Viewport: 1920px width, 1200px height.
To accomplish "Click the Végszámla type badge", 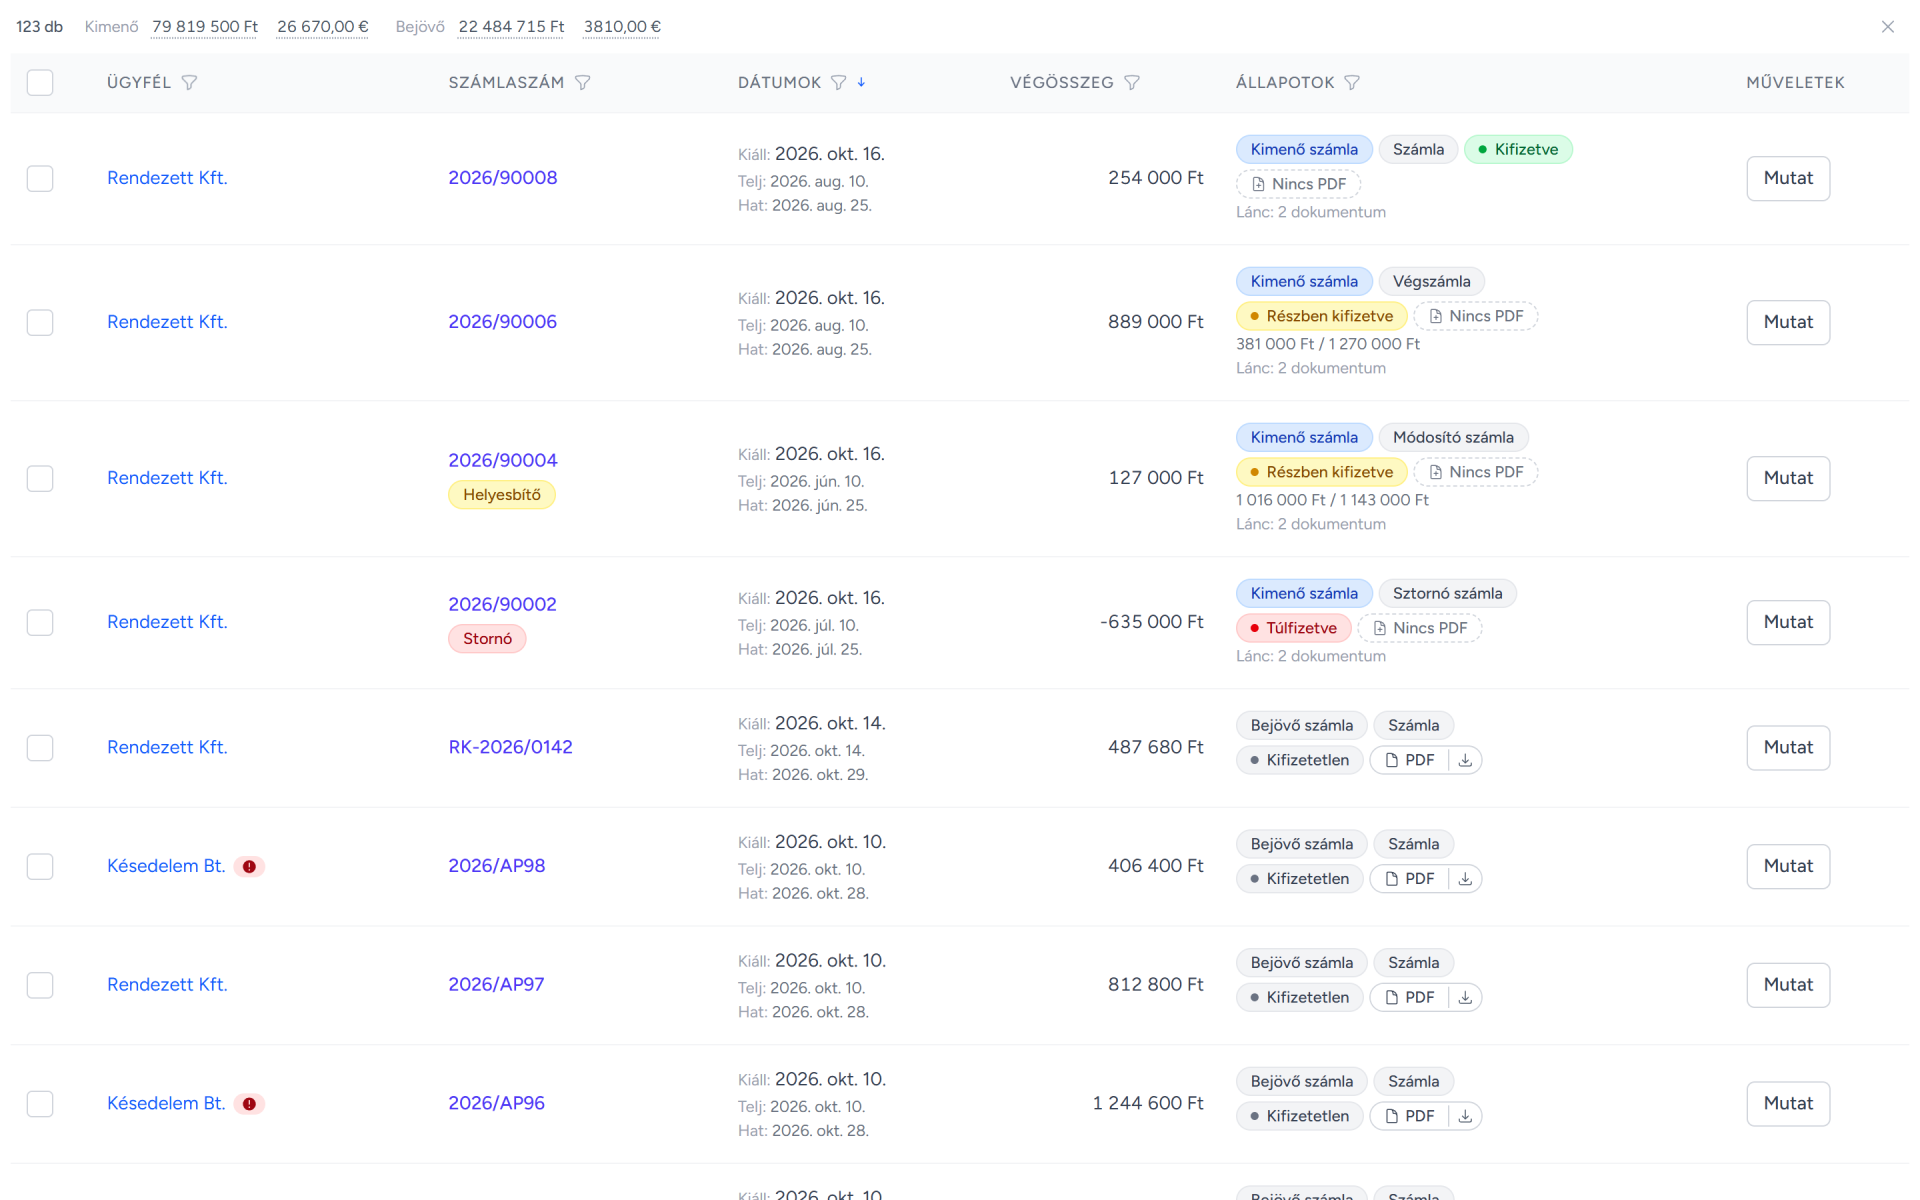I will point(1431,282).
